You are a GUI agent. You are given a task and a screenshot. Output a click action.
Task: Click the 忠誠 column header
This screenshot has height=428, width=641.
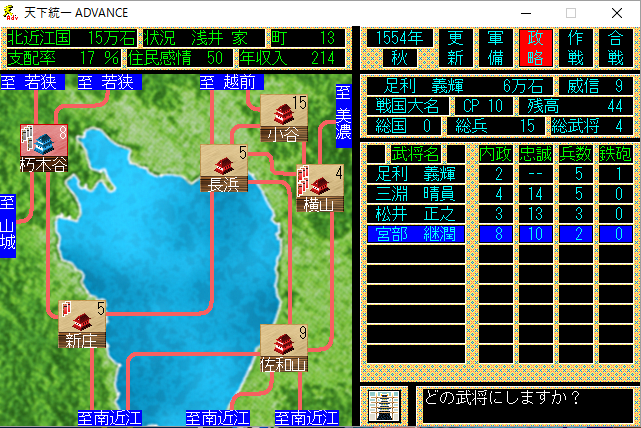pyautogui.click(x=536, y=154)
